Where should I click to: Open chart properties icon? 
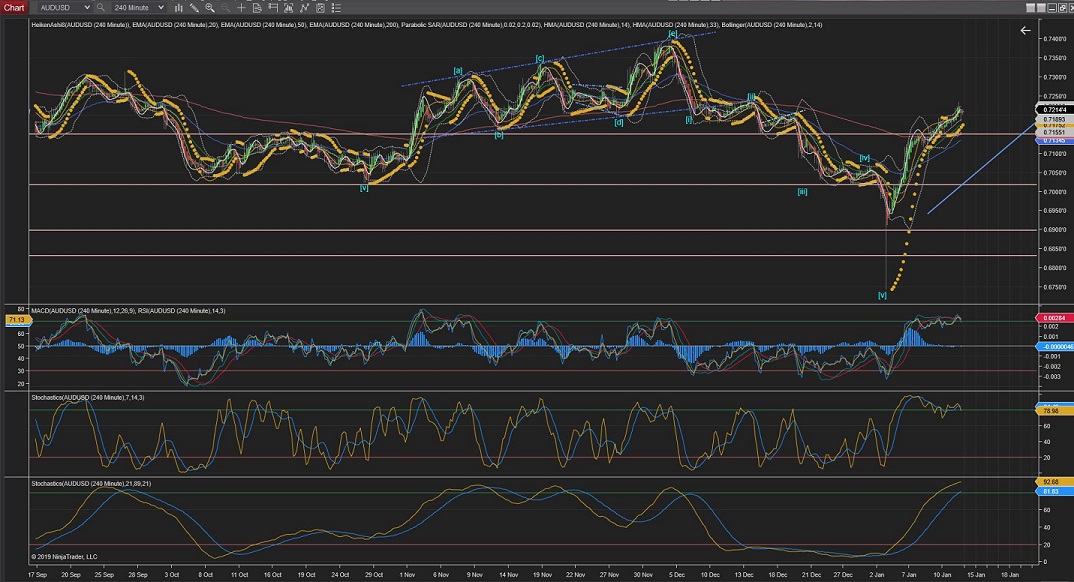point(321,8)
